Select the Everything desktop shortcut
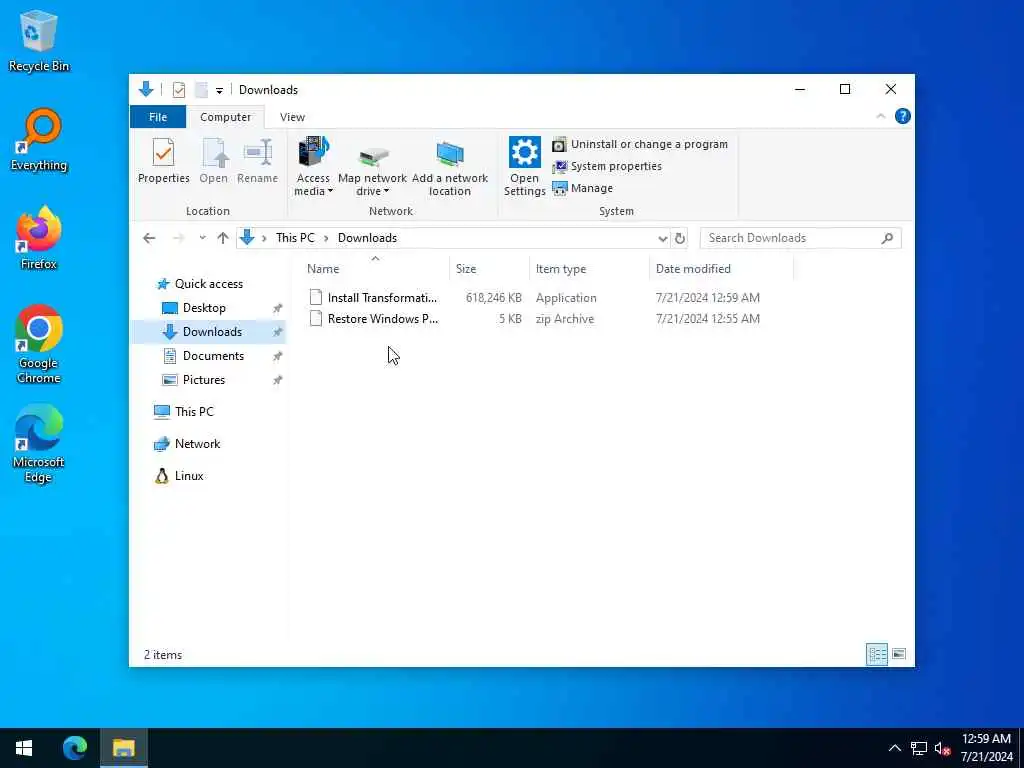The height and width of the screenshot is (768, 1024). 39,140
